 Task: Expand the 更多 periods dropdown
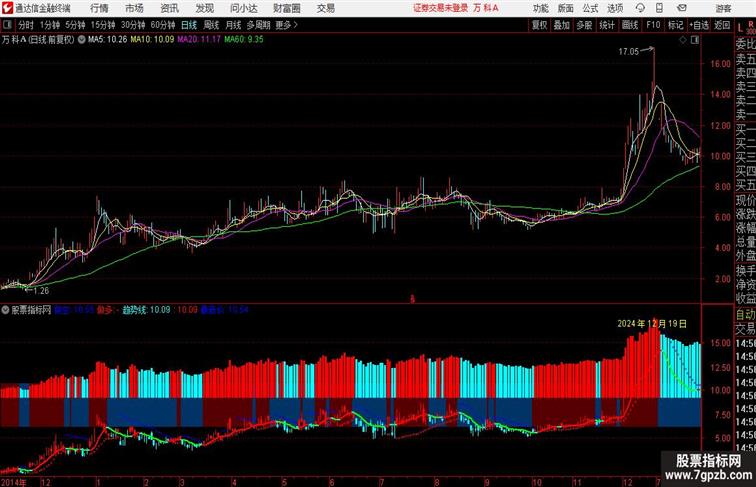pyautogui.click(x=287, y=25)
